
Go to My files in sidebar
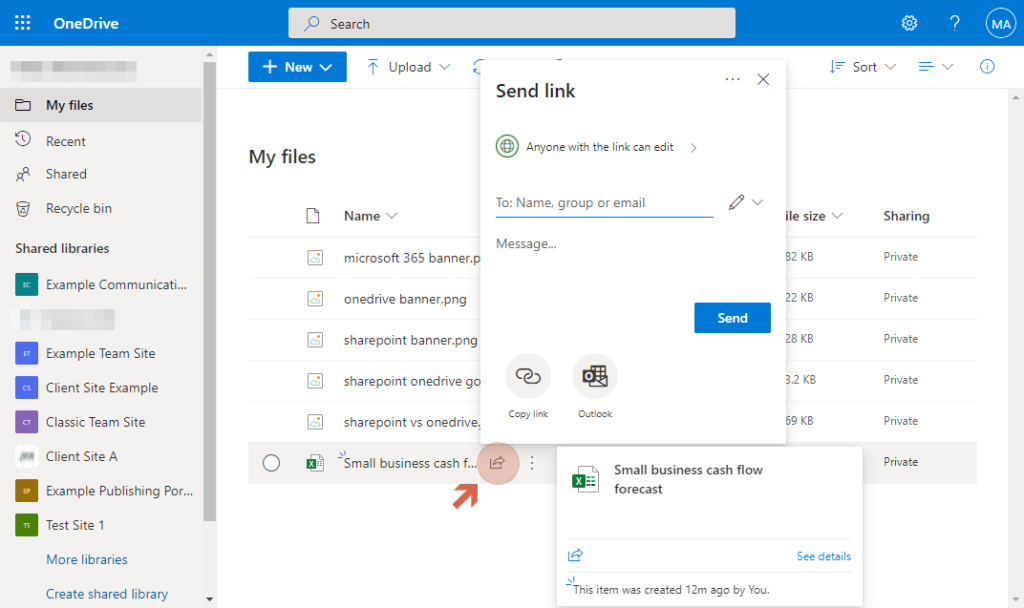(101, 105)
